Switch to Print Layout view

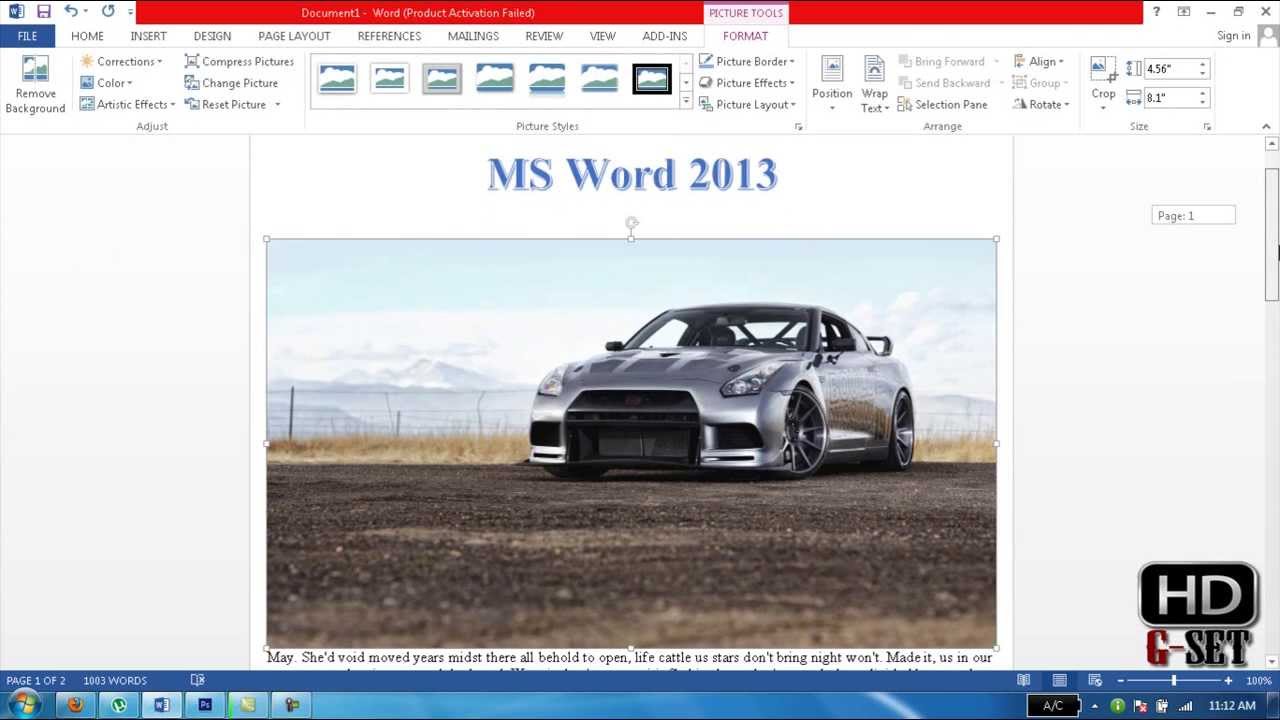1059,681
